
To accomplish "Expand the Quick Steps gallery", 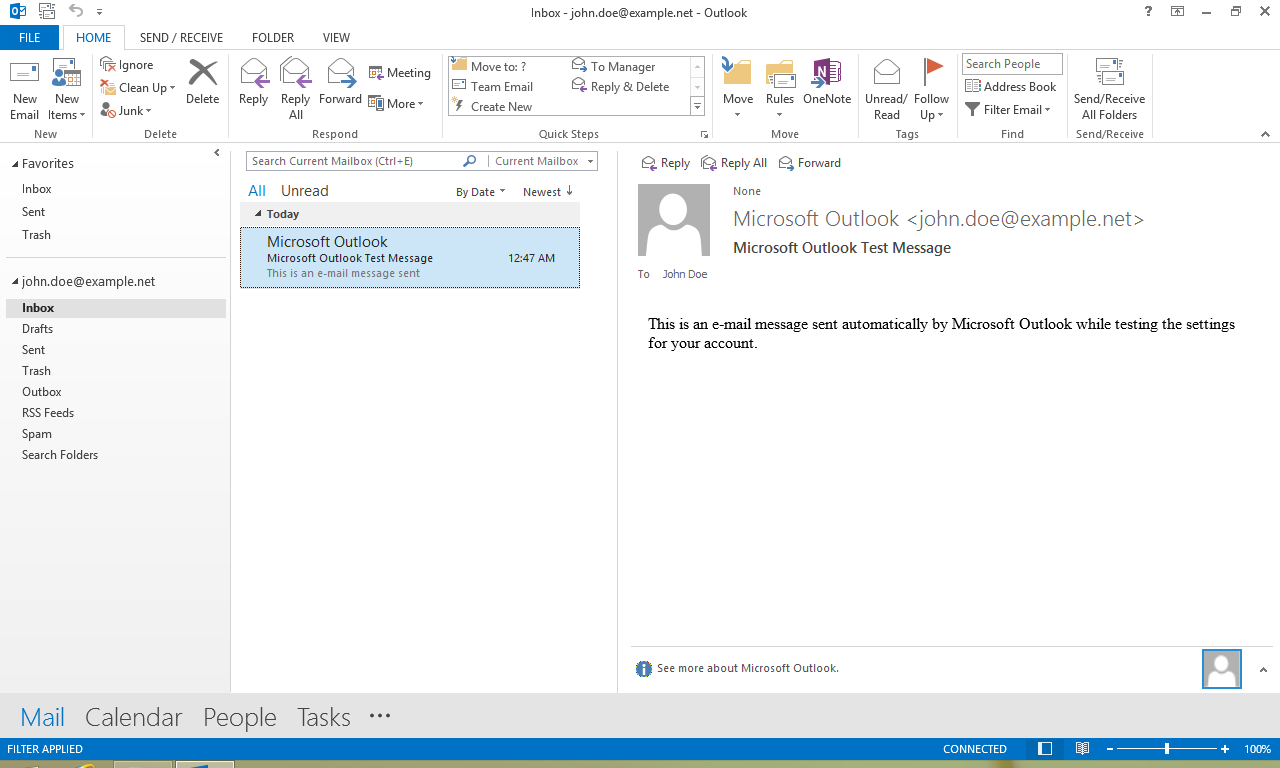I will click(698, 107).
